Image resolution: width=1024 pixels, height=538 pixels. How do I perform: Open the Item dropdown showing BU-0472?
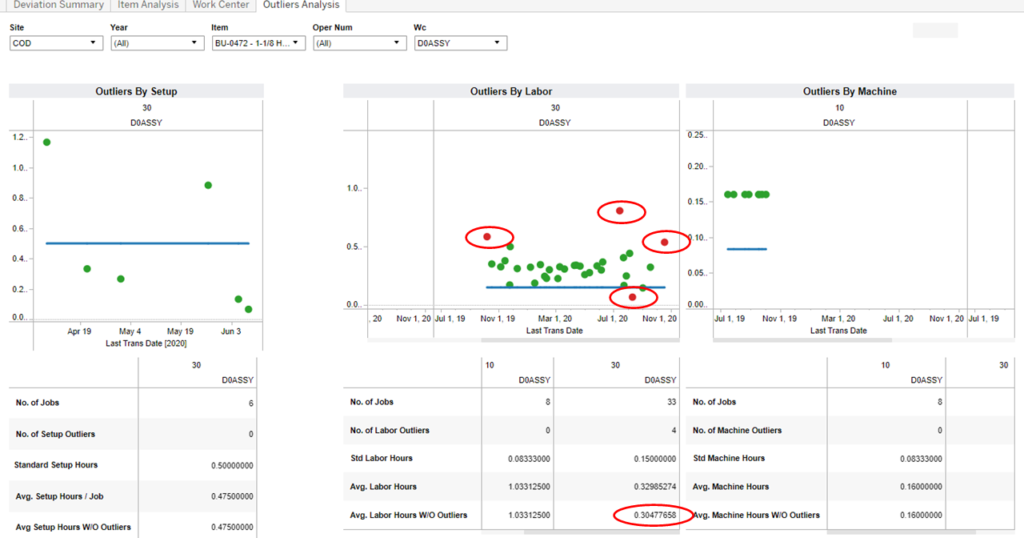click(259, 43)
